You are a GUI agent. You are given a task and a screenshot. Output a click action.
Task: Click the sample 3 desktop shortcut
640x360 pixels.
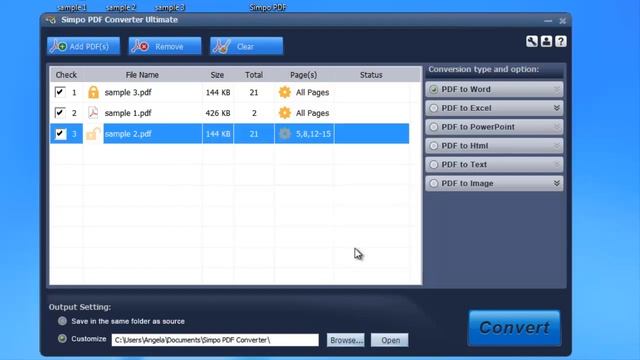(169, 7)
